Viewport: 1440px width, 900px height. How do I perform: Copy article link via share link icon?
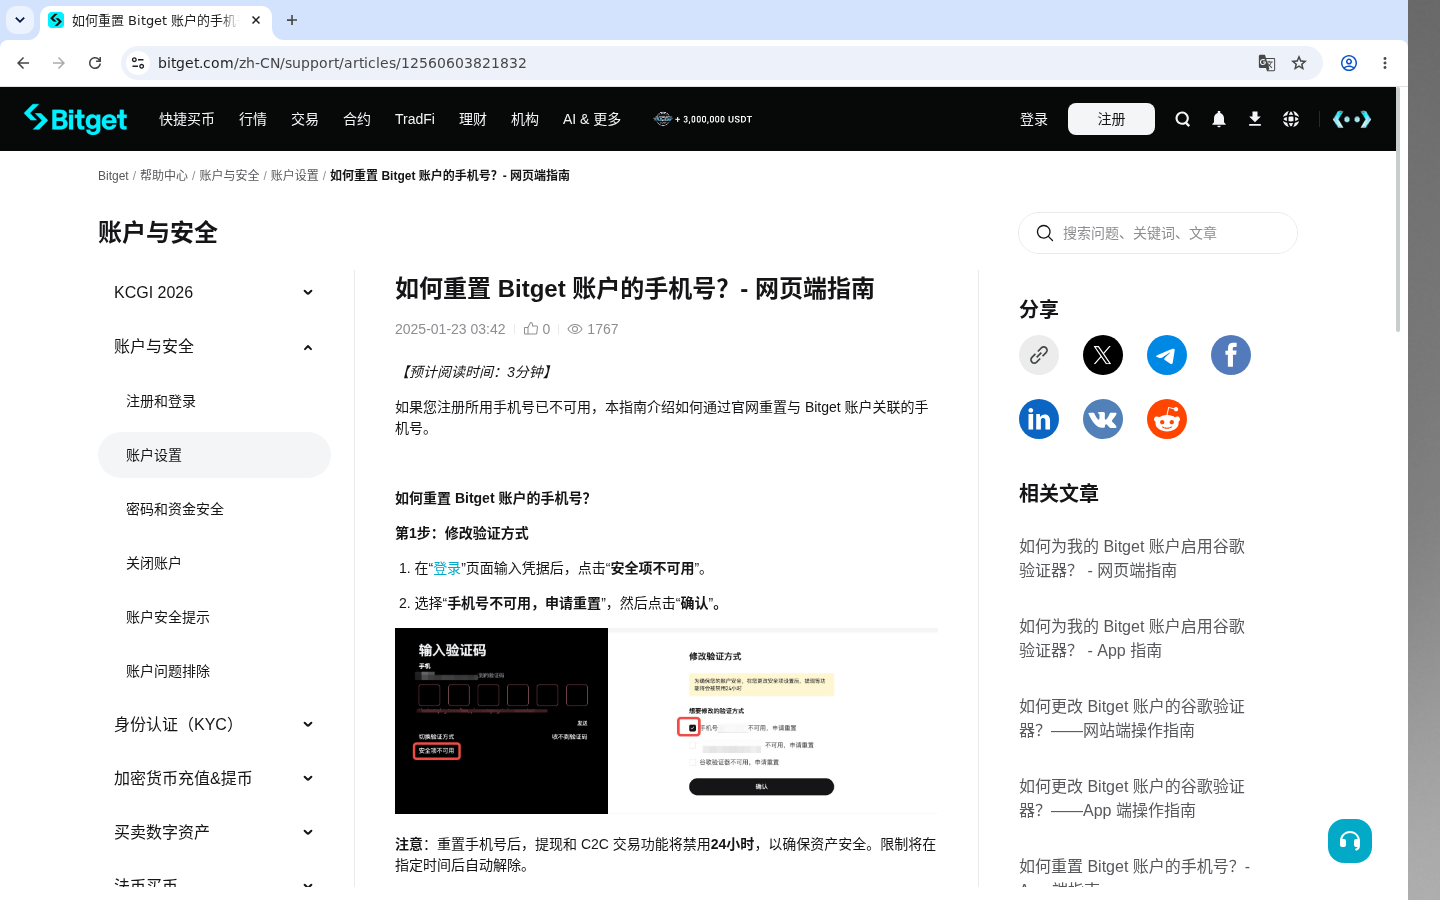(1039, 355)
